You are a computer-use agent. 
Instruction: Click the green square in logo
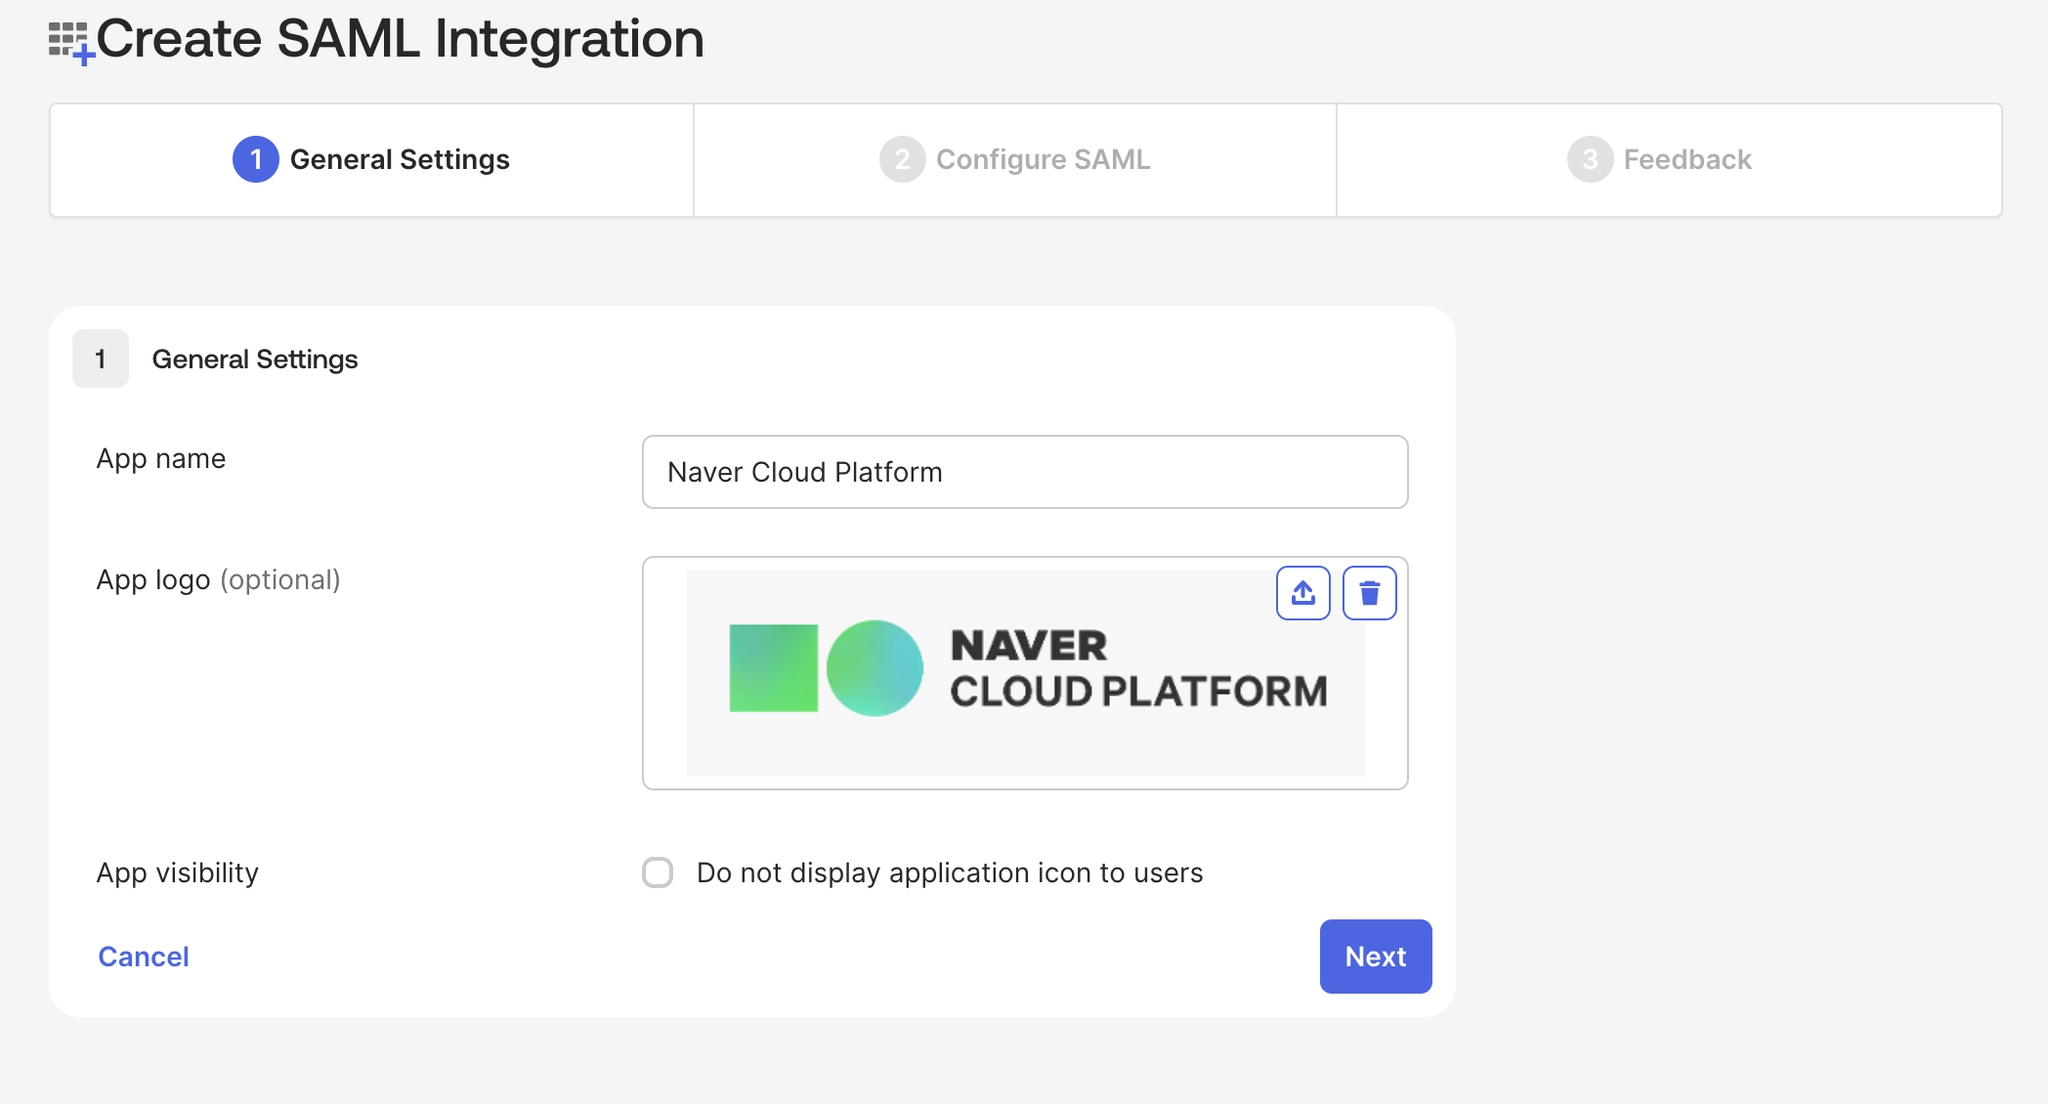point(773,668)
